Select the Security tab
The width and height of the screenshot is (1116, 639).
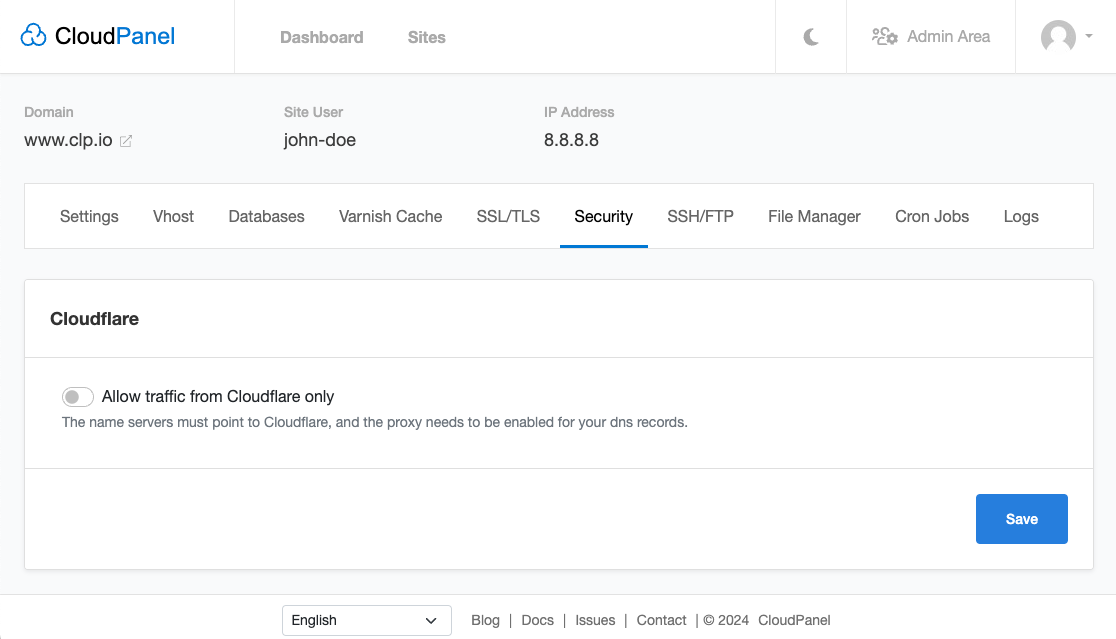click(604, 216)
